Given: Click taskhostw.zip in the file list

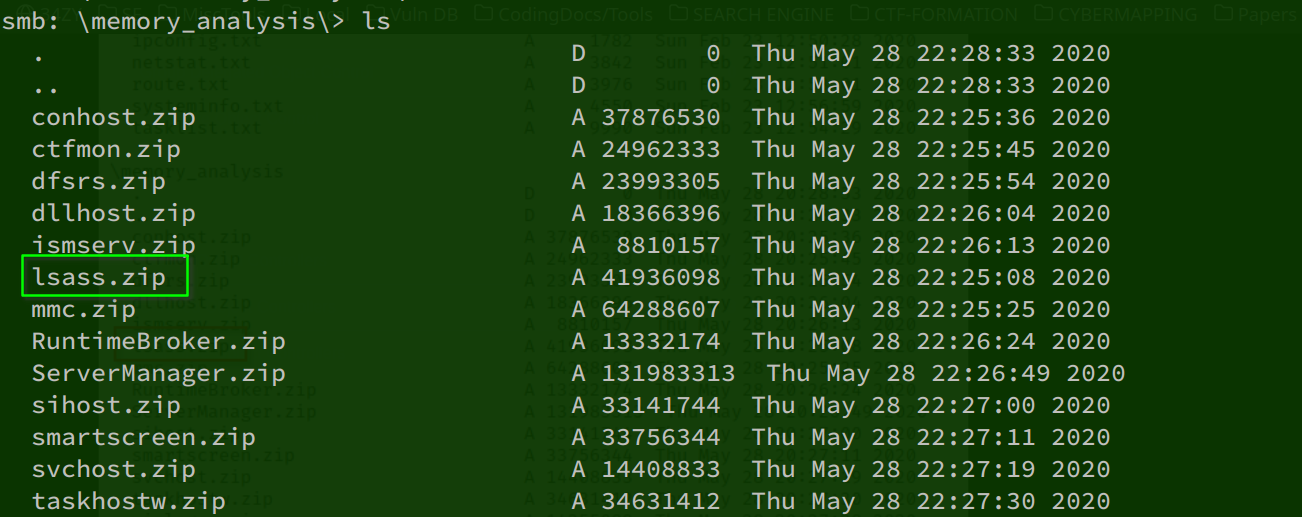Looking at the screenshot, I should (129, 502).
